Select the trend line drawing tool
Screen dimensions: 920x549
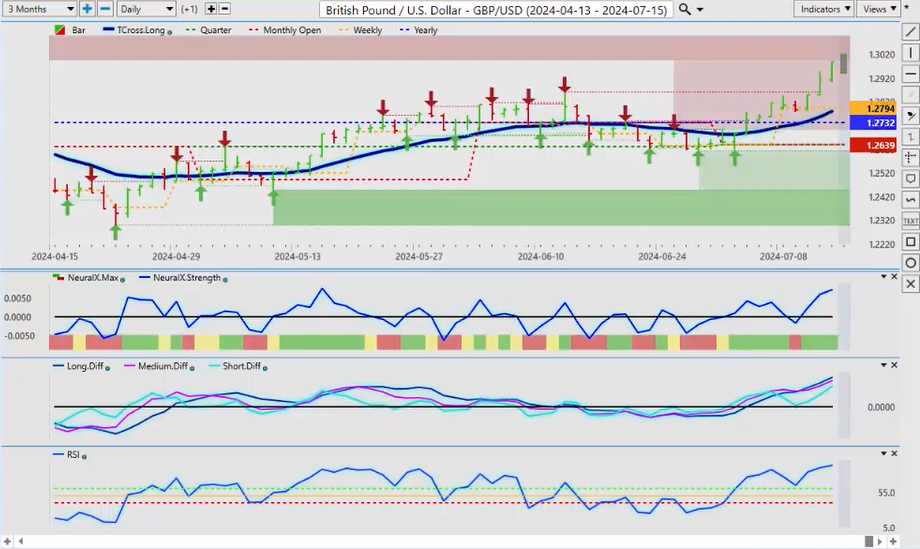pos(911,32)
